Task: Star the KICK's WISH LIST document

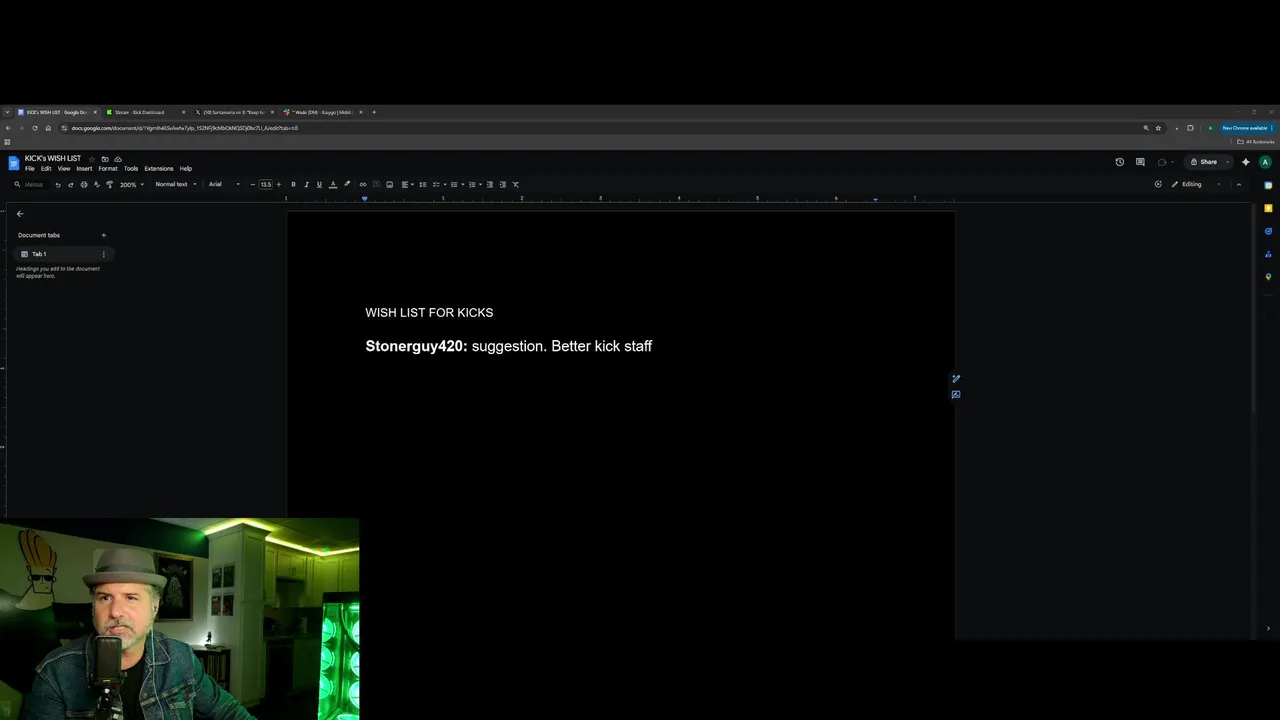Action: point(92,159)
